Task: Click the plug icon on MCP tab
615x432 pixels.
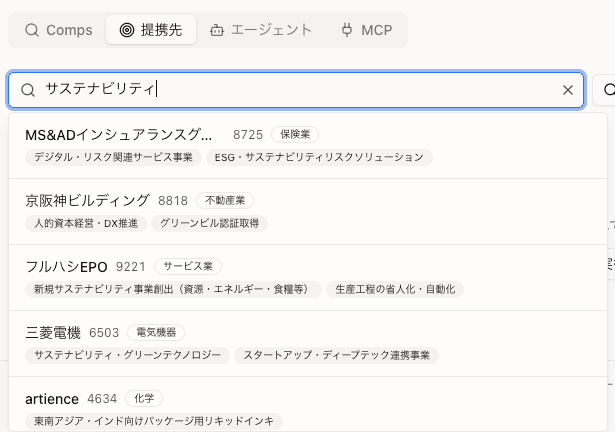Action: [347, 30]
